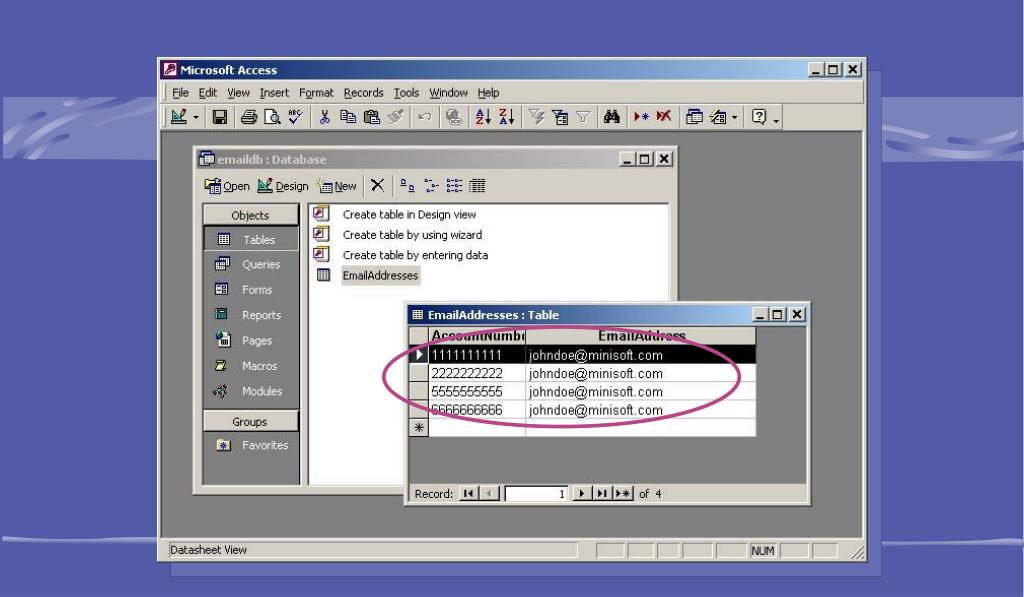This screenshot has width=1024, height=597.
Task: Open the Favorites group
Action: (251, 445)
